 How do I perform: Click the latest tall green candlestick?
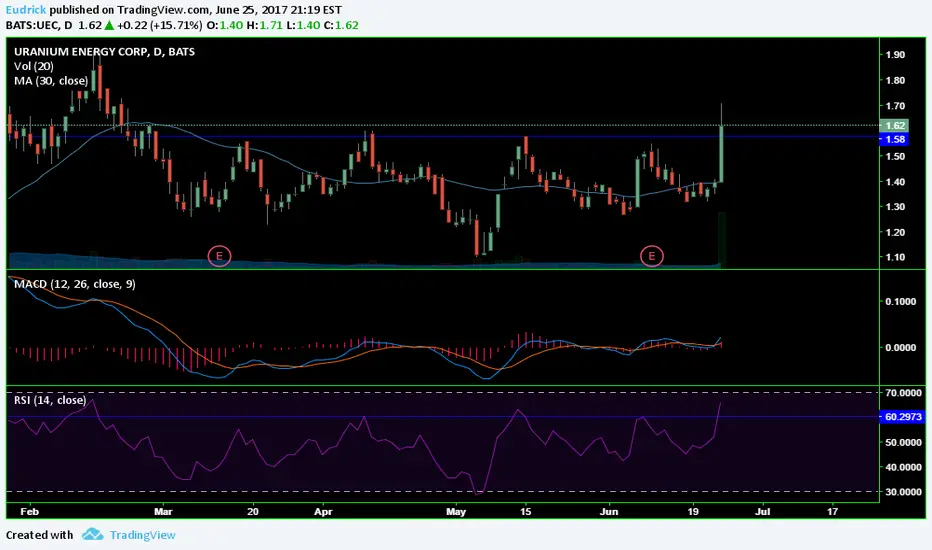click(721, 153)
